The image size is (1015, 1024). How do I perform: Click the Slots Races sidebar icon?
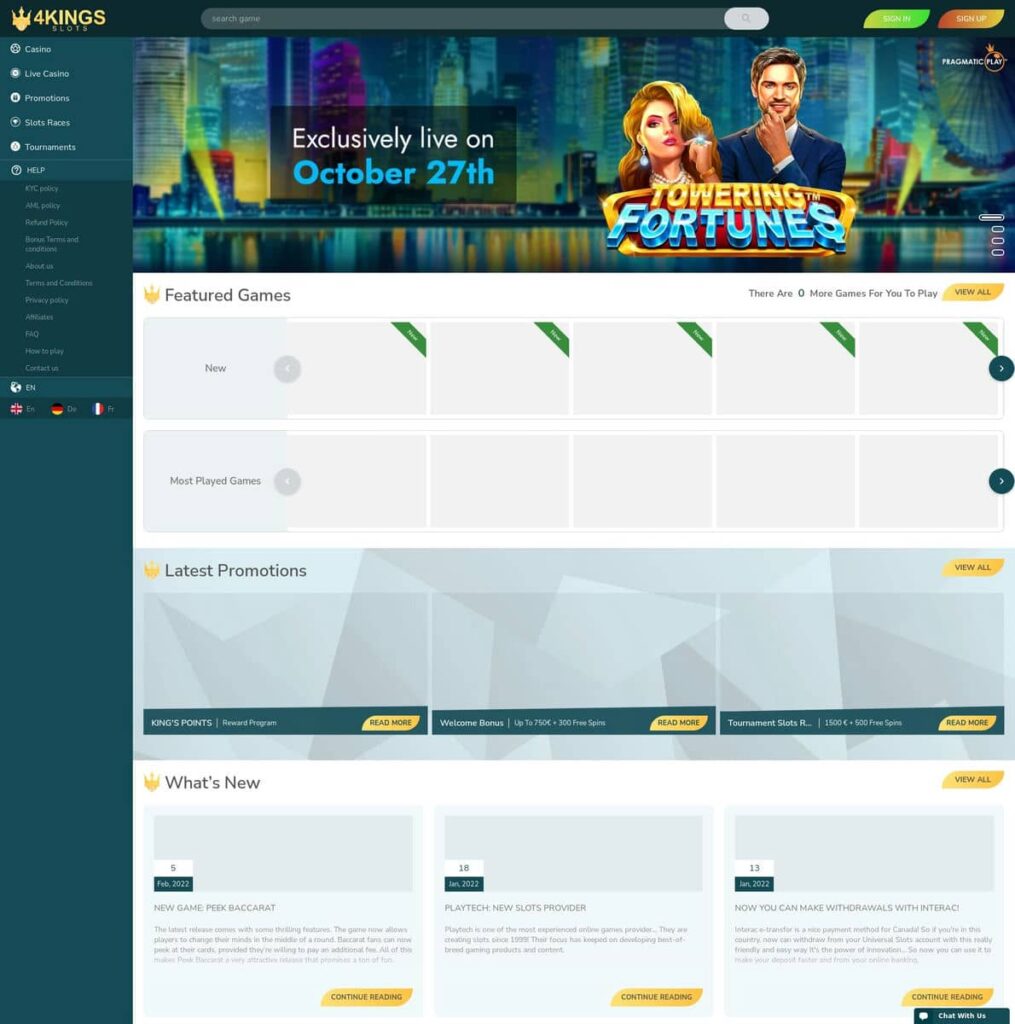coord(15,122)
